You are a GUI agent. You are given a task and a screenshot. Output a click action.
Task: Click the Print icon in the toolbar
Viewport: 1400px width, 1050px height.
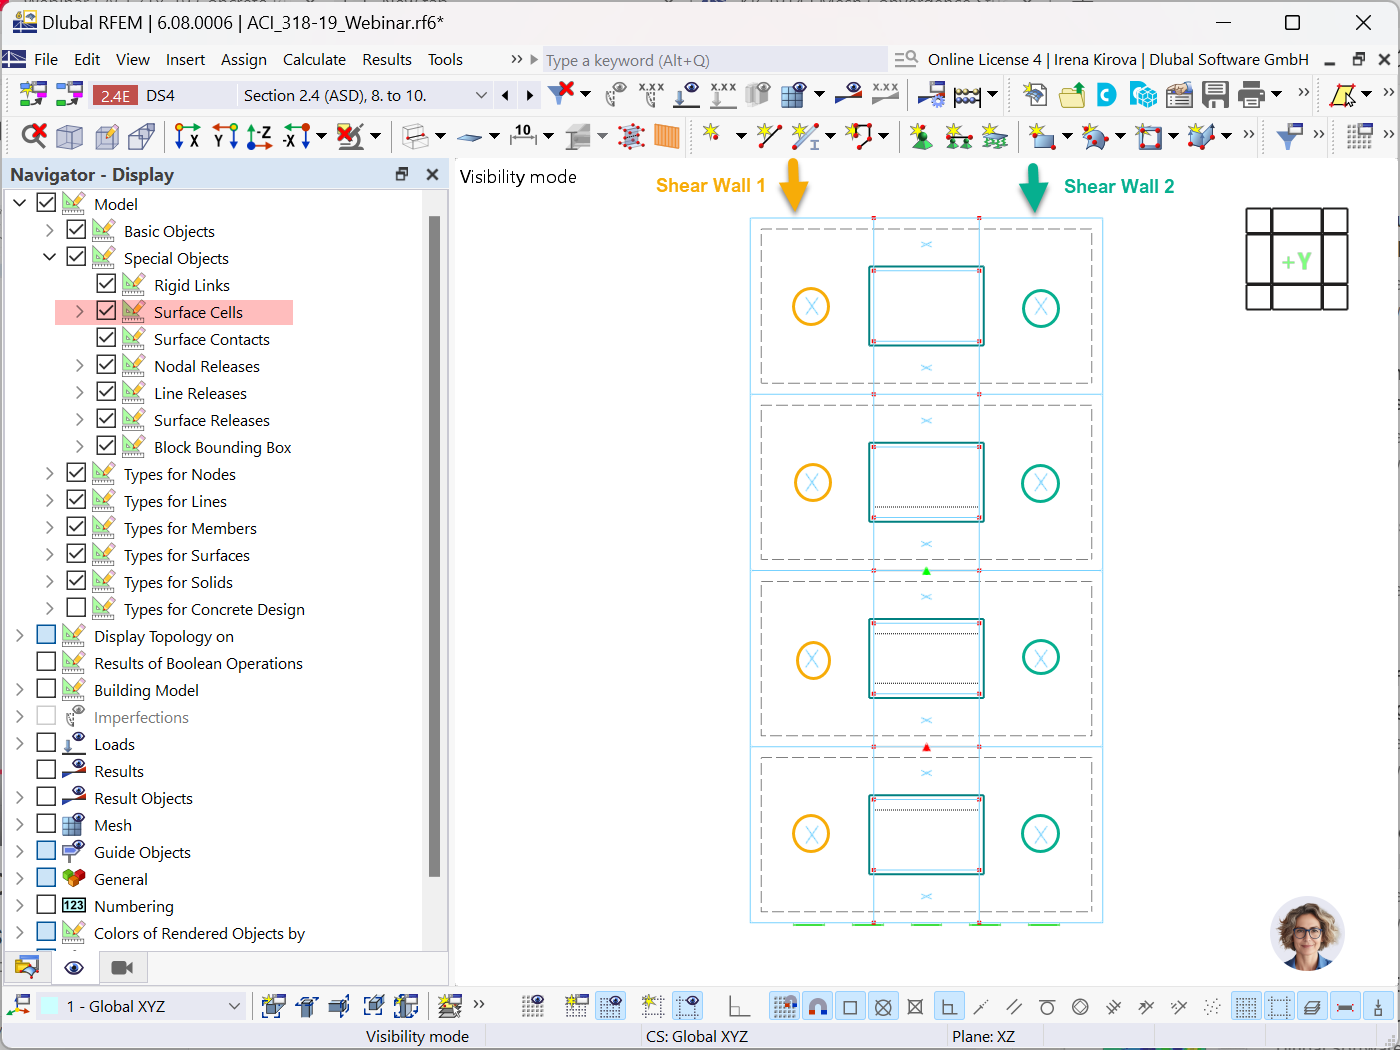pos(1250,96)
